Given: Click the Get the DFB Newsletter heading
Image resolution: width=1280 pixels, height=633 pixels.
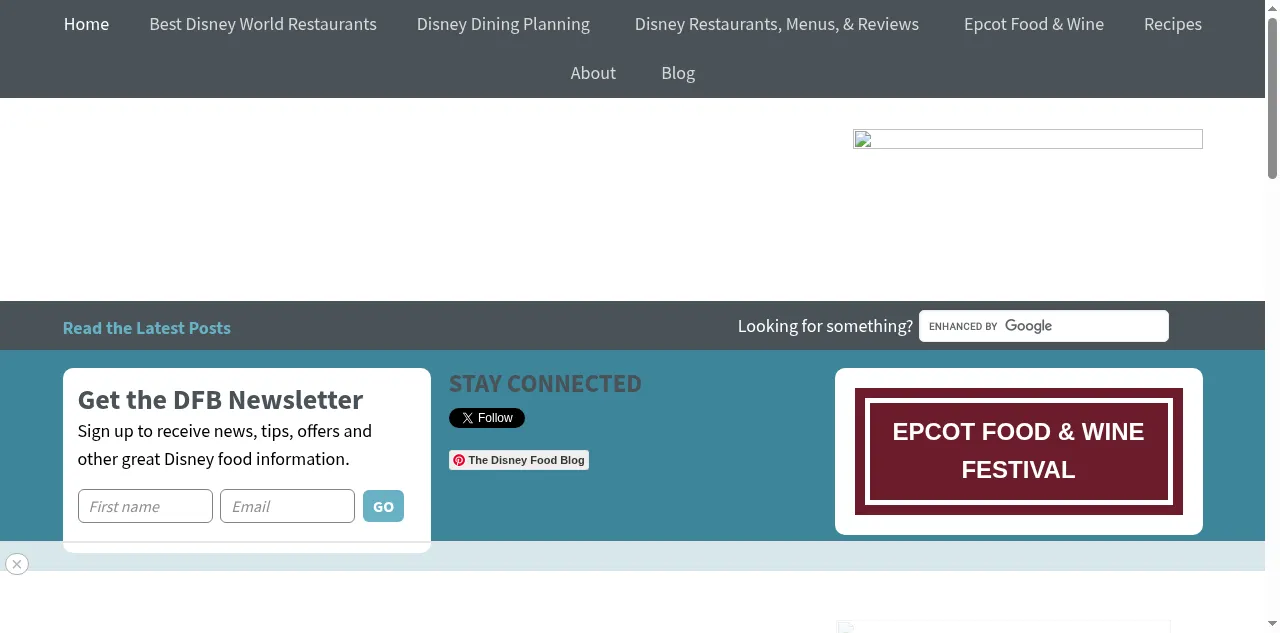Looking at the screenshot, I should click(x=220, y=400).
